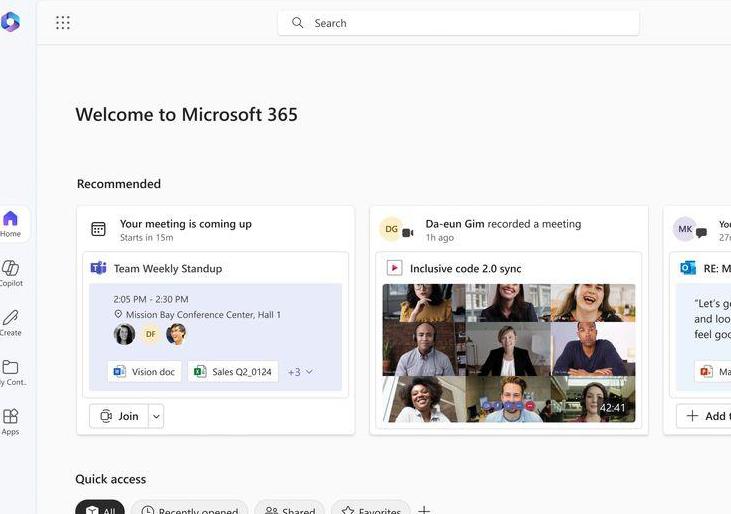731x514 pixels.
Task: Click calendar icon on meeting card
Action: click(98, 229)
